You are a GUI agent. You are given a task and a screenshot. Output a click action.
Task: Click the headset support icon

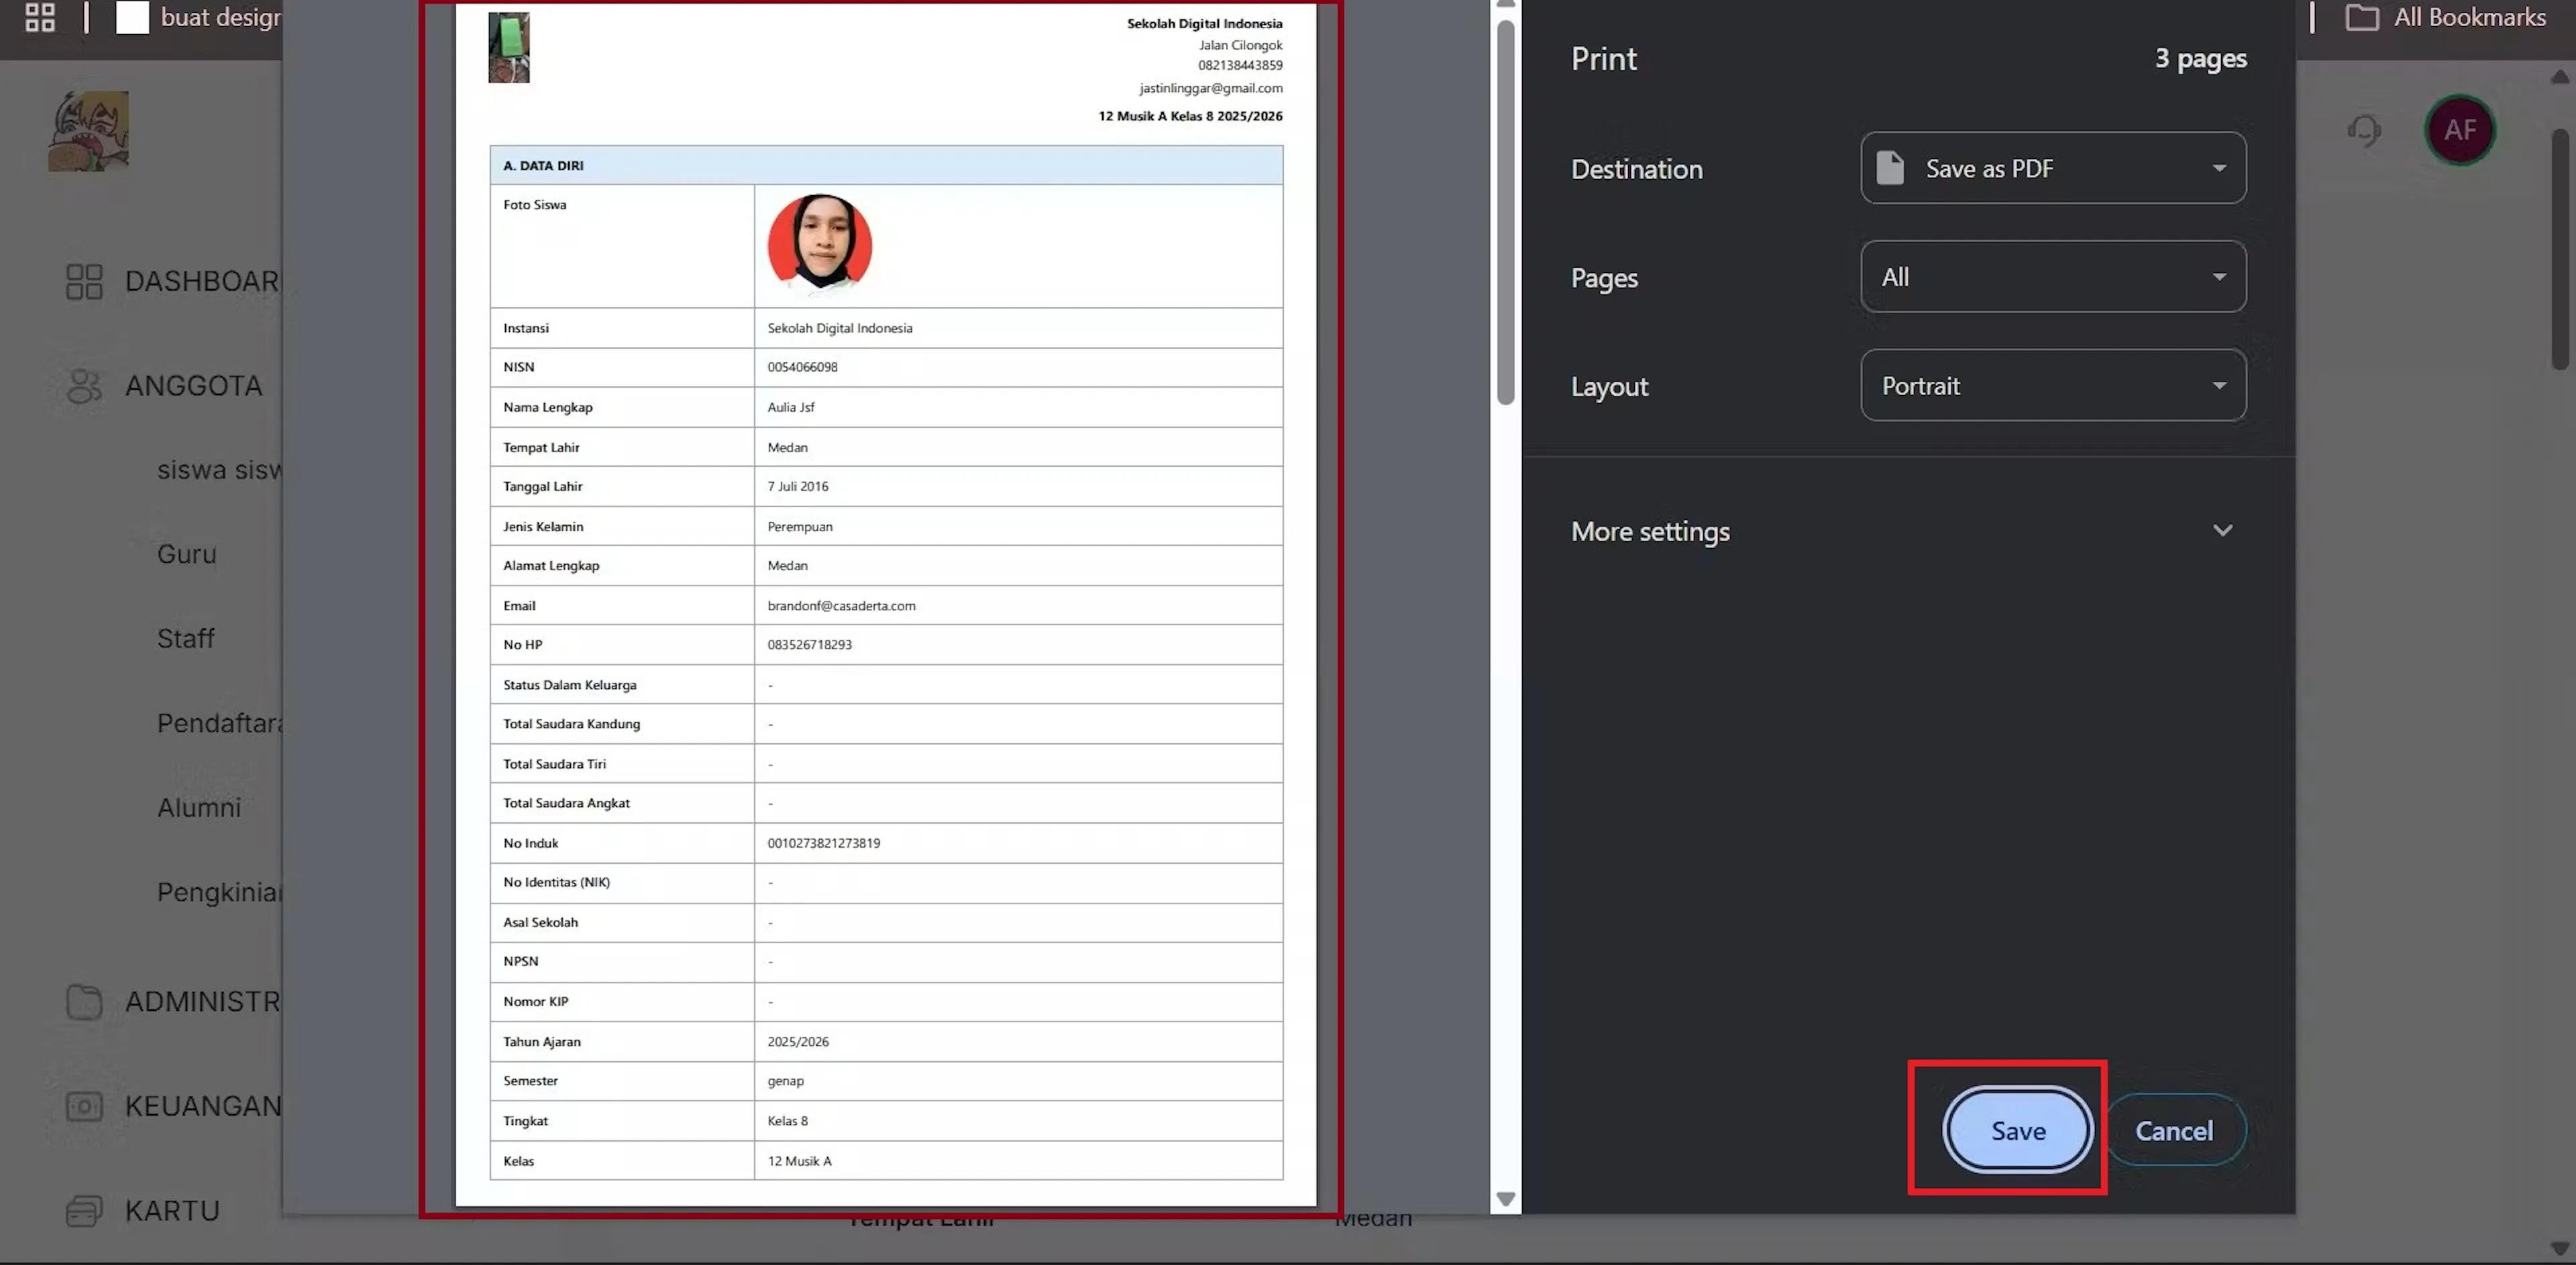pos(2364,130)
